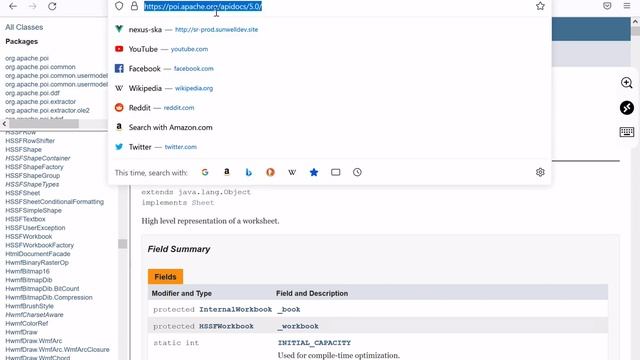
Task: Go forward with the browser forward arrow
Action: tap(33, 6)
